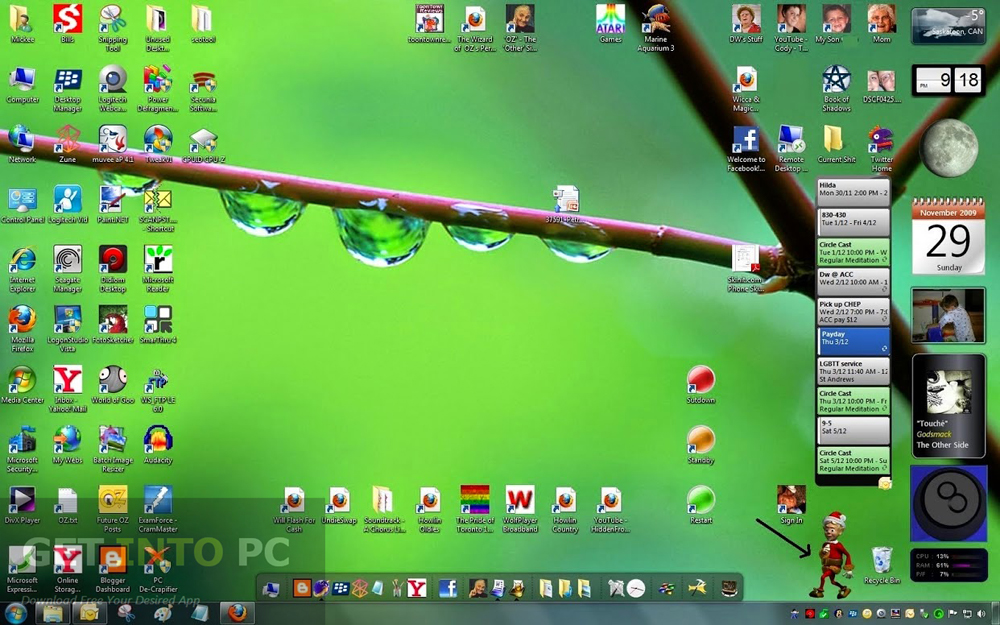Click the BlackBerry icon in the dock

click(340, 587)
